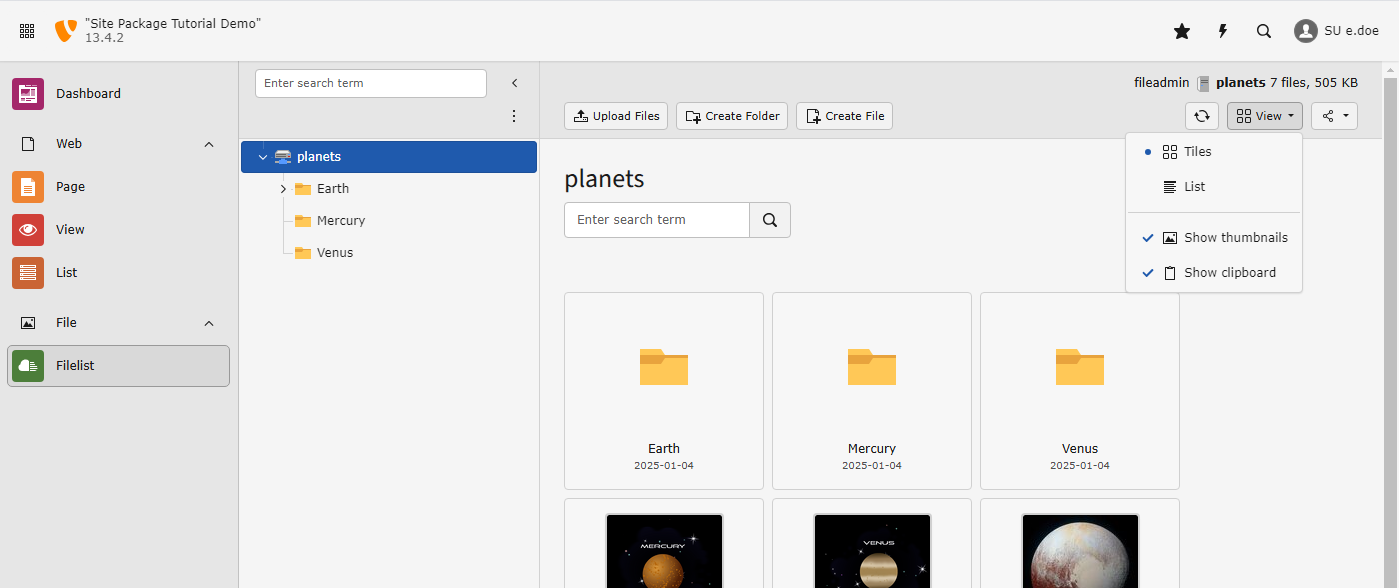Switch to the List view option
Viewport: 1399px width, 588px height.
click(1214, 187)
